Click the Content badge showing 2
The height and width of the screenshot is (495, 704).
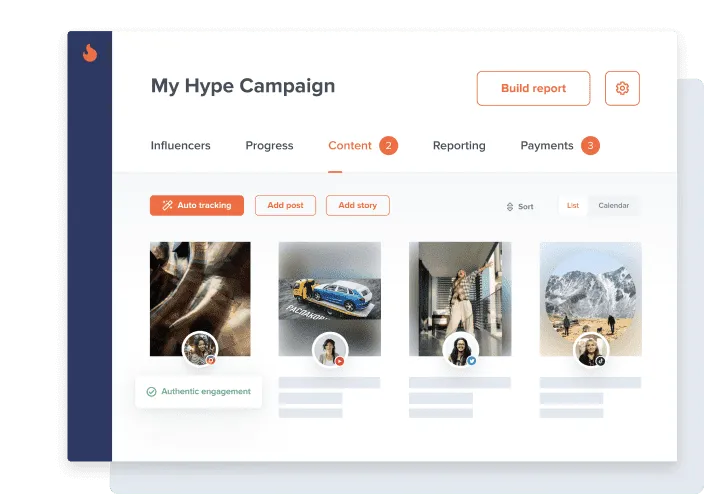[x=388, y=146]
